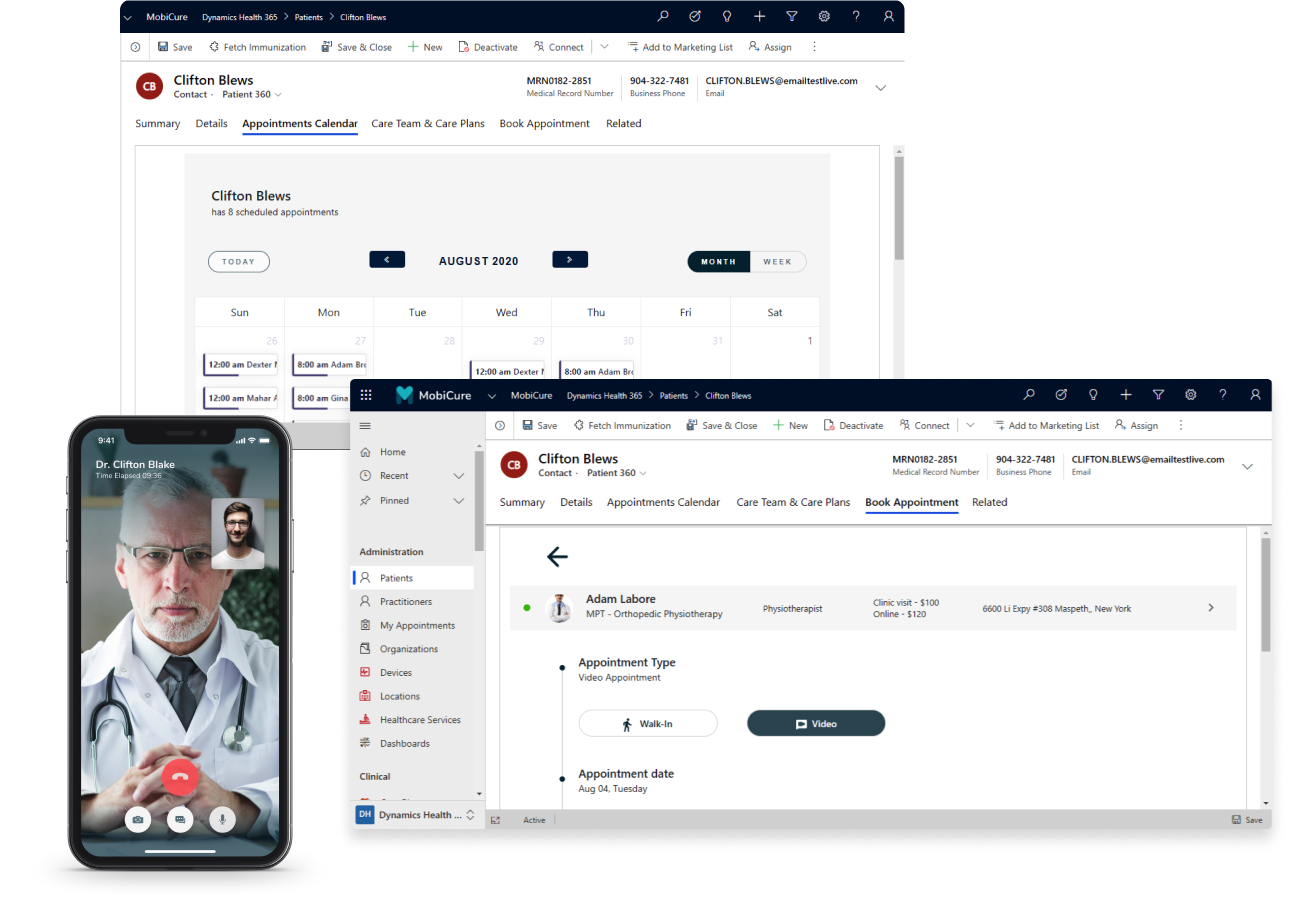Click Assign in the front window toolbar
The image size is (1300, 904).
(1136, 425)
